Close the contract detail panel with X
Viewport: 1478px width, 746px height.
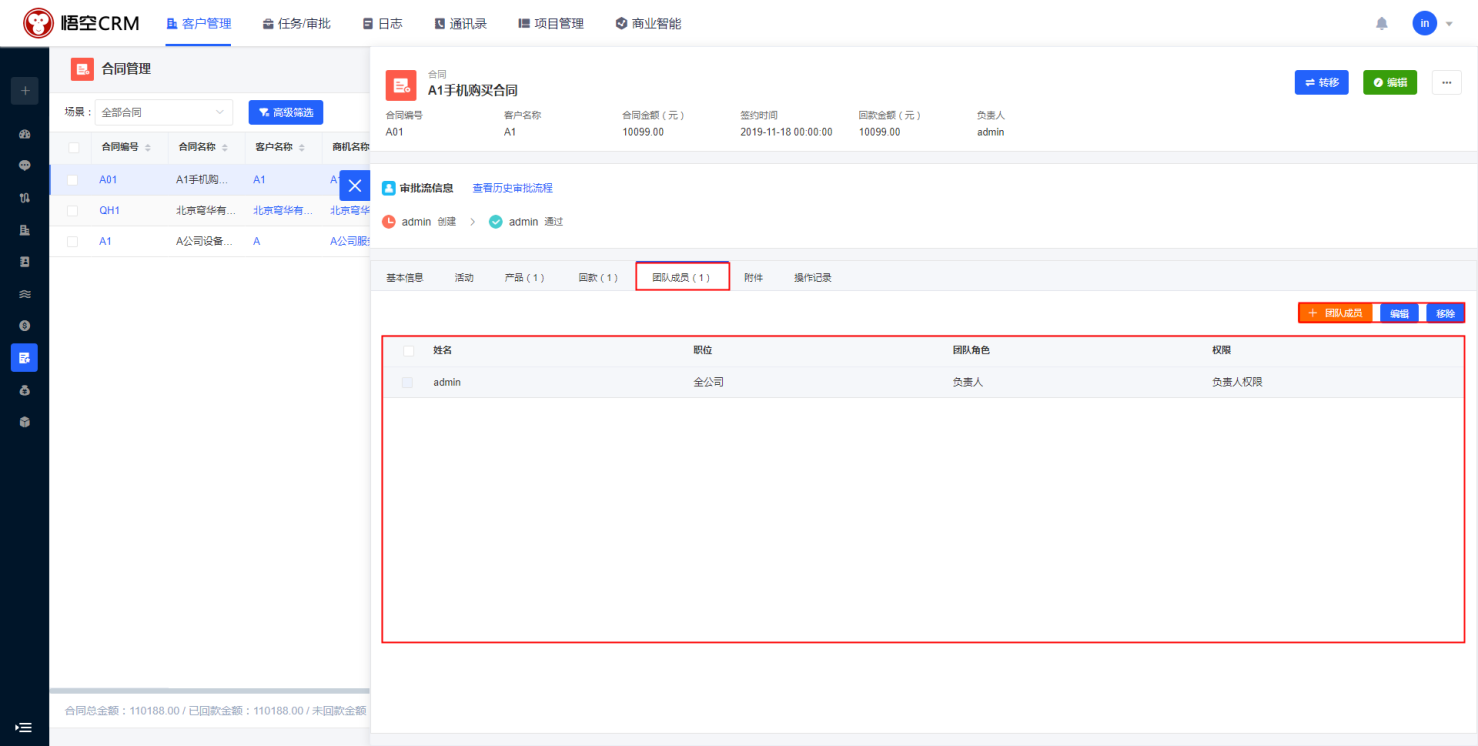[354, 186]
